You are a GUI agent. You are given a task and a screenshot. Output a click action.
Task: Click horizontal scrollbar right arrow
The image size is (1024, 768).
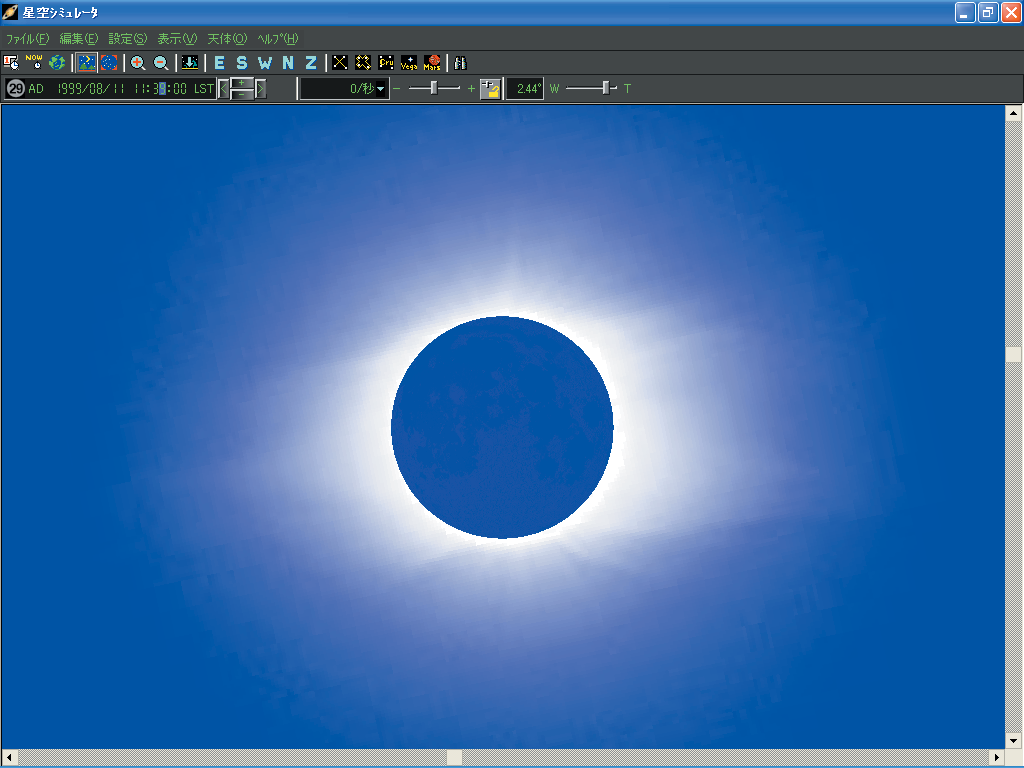click(997, 758)
